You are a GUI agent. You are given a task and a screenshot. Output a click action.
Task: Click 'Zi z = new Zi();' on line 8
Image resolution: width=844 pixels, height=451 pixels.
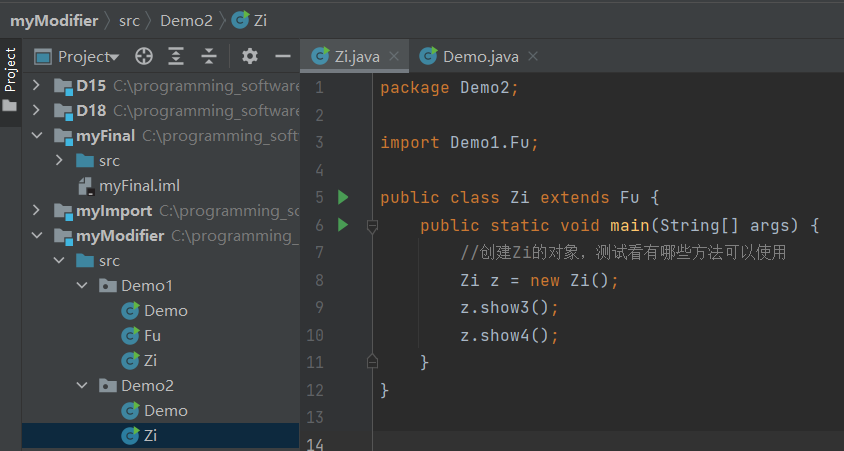(539, 280)
